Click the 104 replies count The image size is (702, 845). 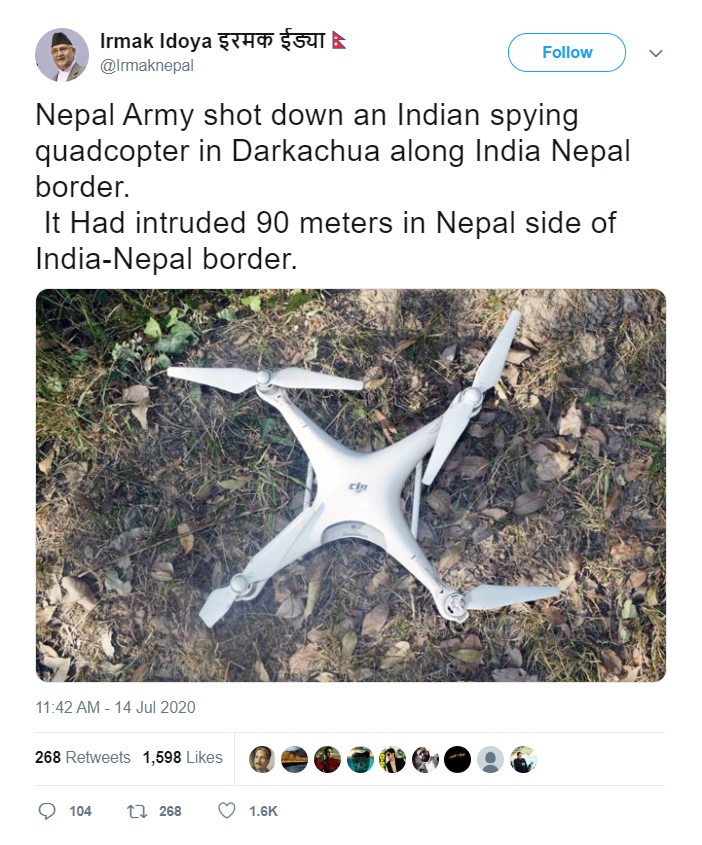(x=80, y=811)
